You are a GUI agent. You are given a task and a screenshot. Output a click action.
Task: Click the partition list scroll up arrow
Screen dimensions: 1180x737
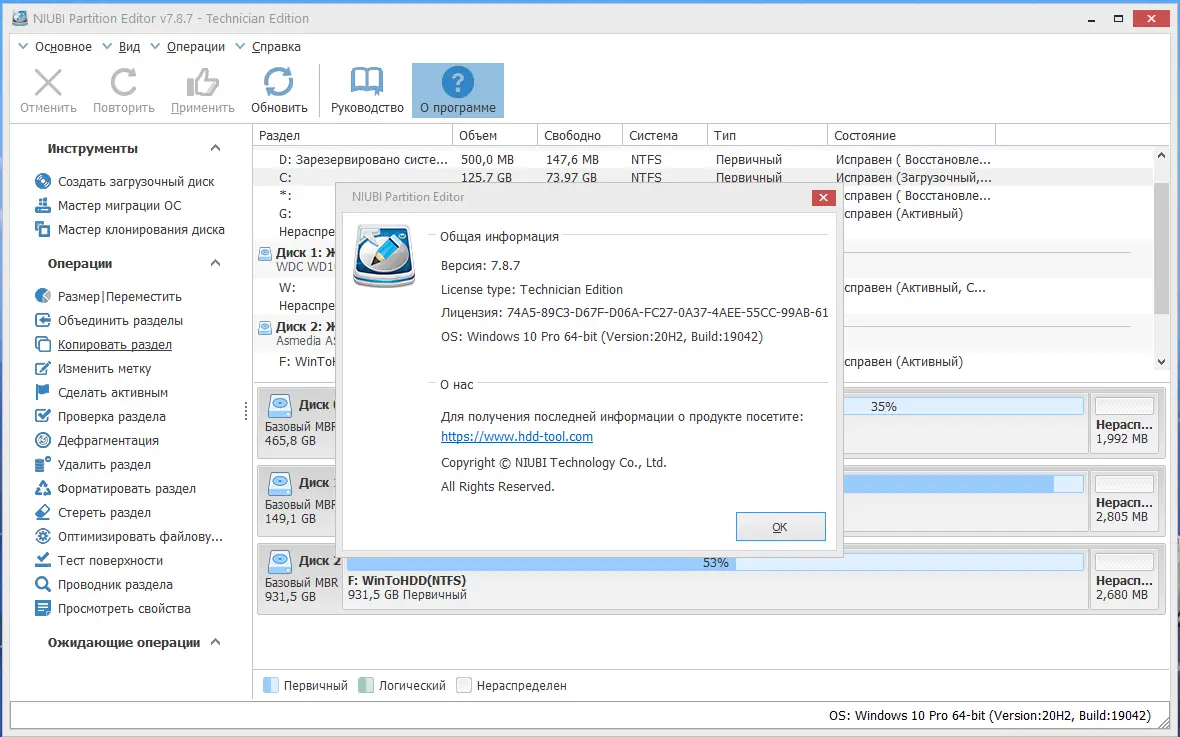pos(1161,156)
